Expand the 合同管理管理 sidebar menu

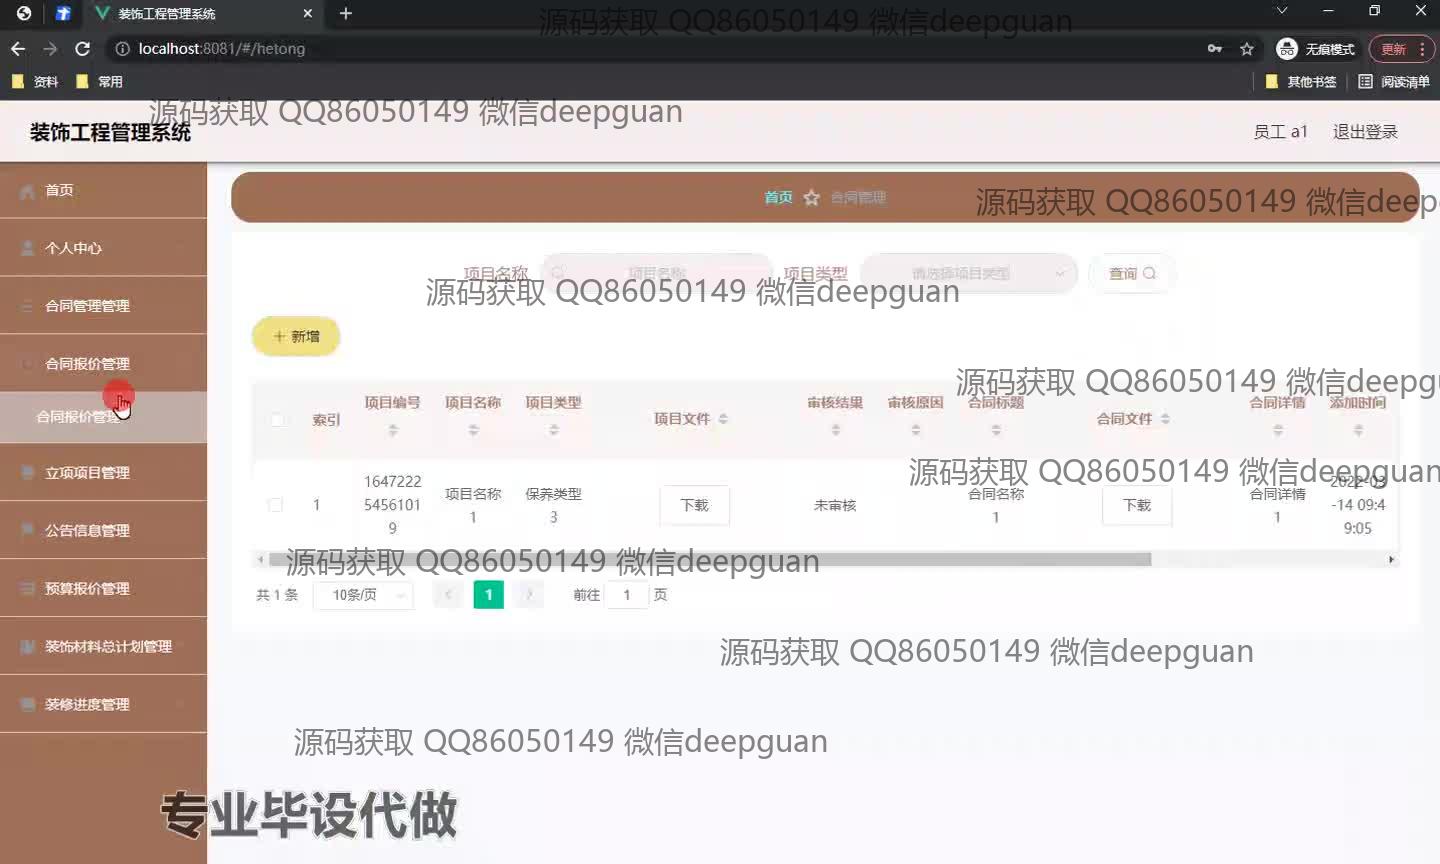(104, 306)
